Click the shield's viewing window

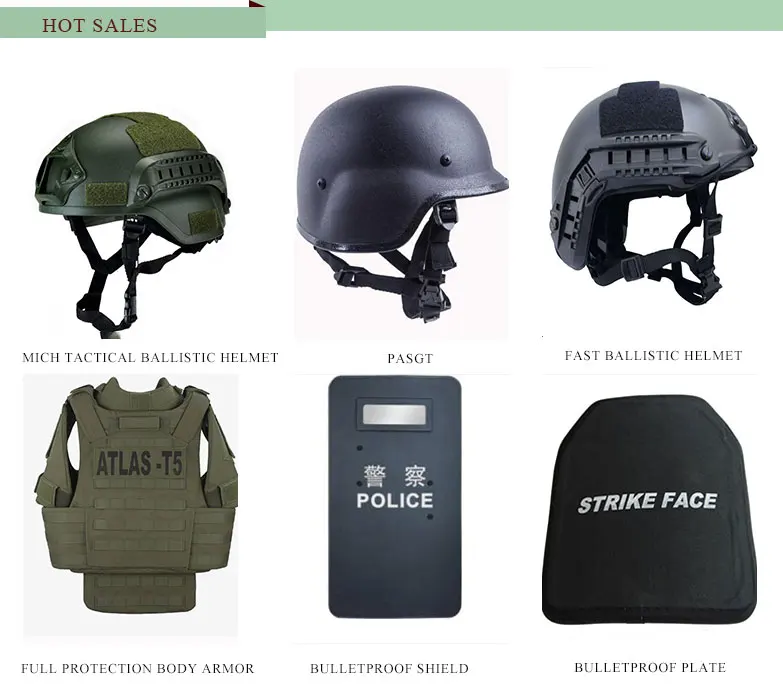[x=394, y=414]
